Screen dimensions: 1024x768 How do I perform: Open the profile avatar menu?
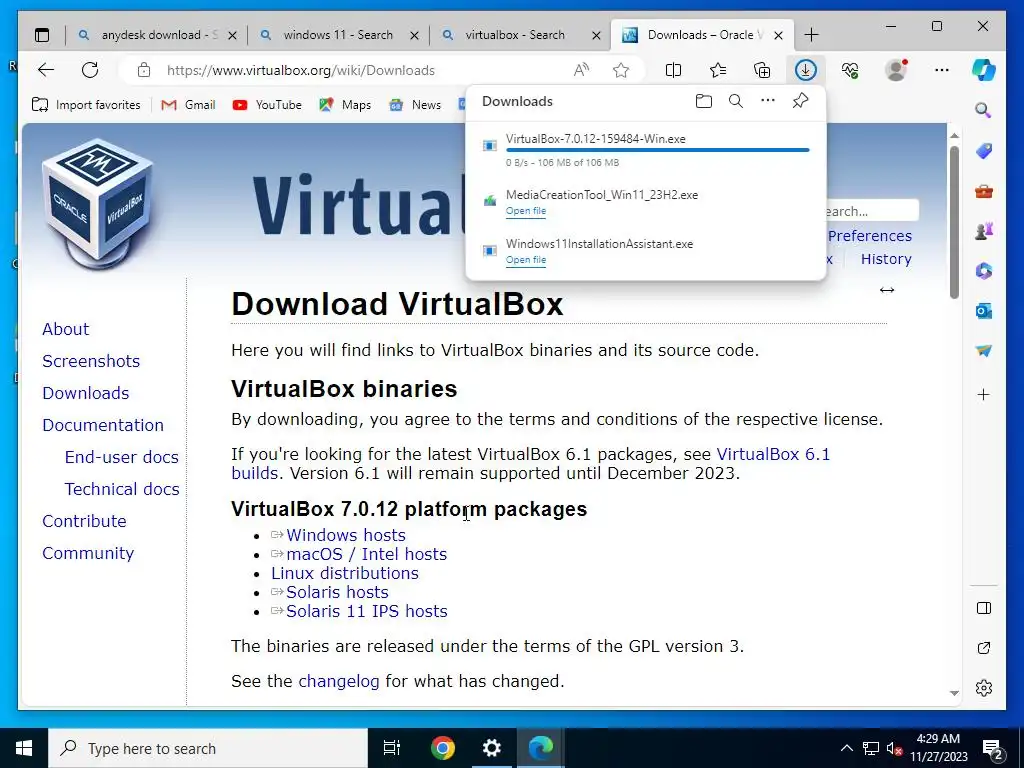896,70
